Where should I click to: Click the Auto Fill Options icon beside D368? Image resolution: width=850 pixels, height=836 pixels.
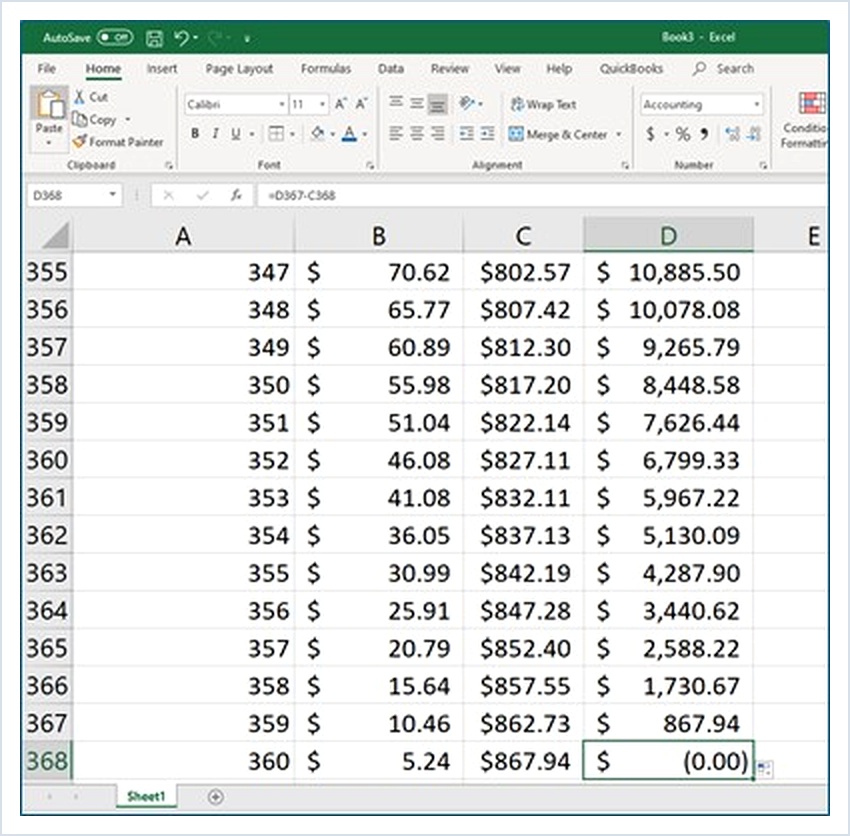[x=764, y=768]
